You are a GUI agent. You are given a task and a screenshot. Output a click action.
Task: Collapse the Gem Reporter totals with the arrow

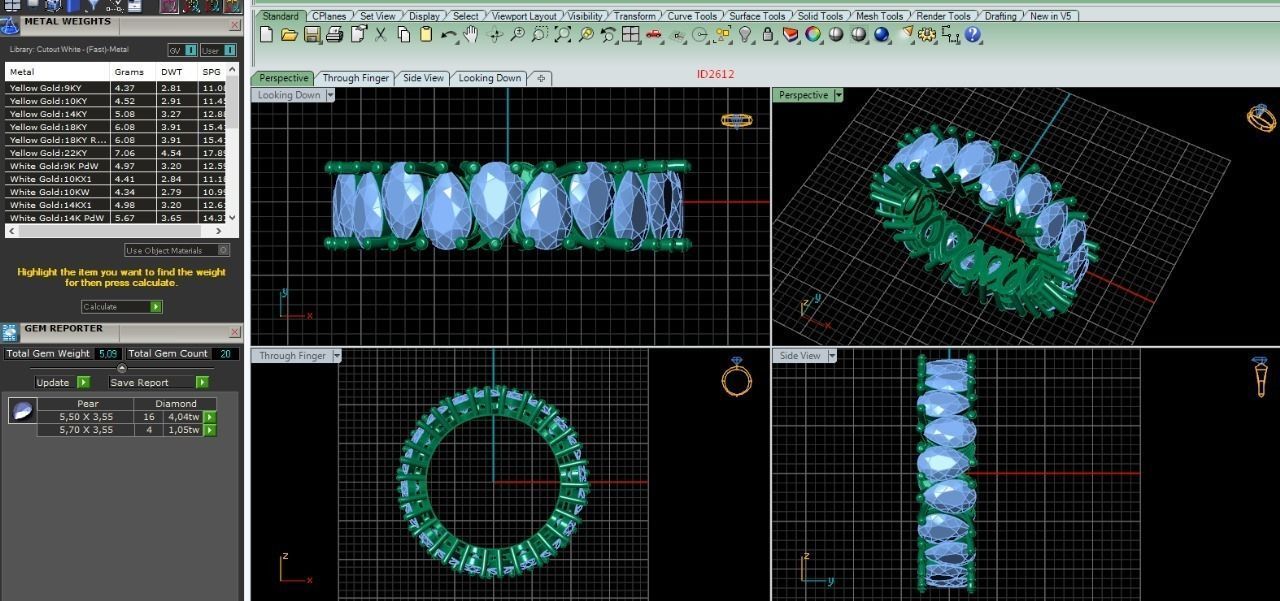coord(122,368)
